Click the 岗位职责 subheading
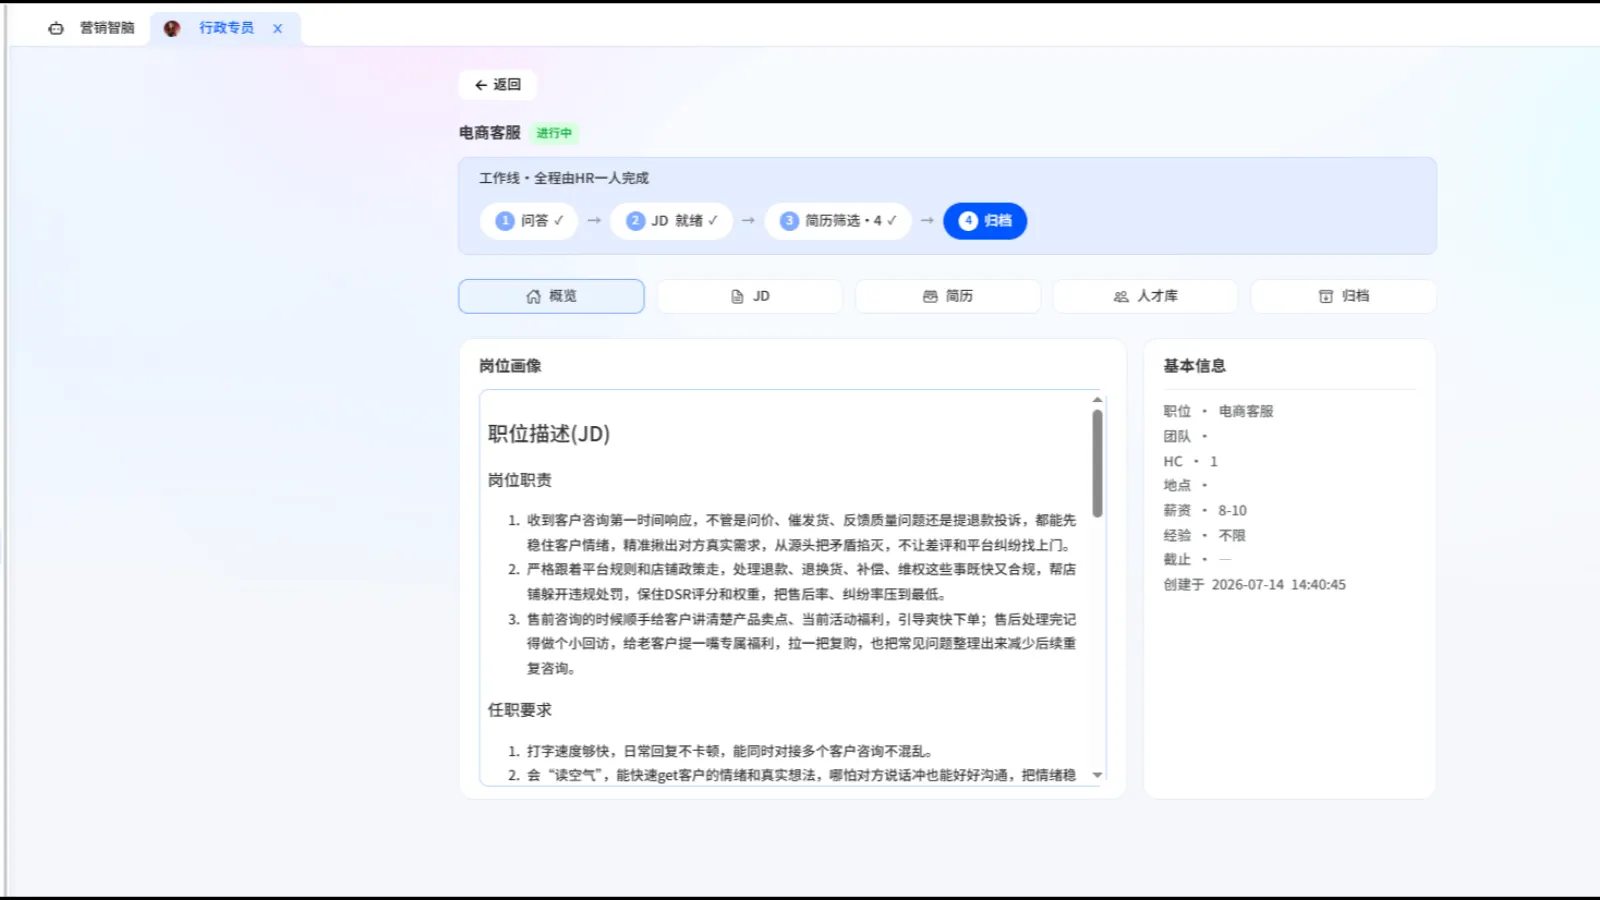 [520, 480]
